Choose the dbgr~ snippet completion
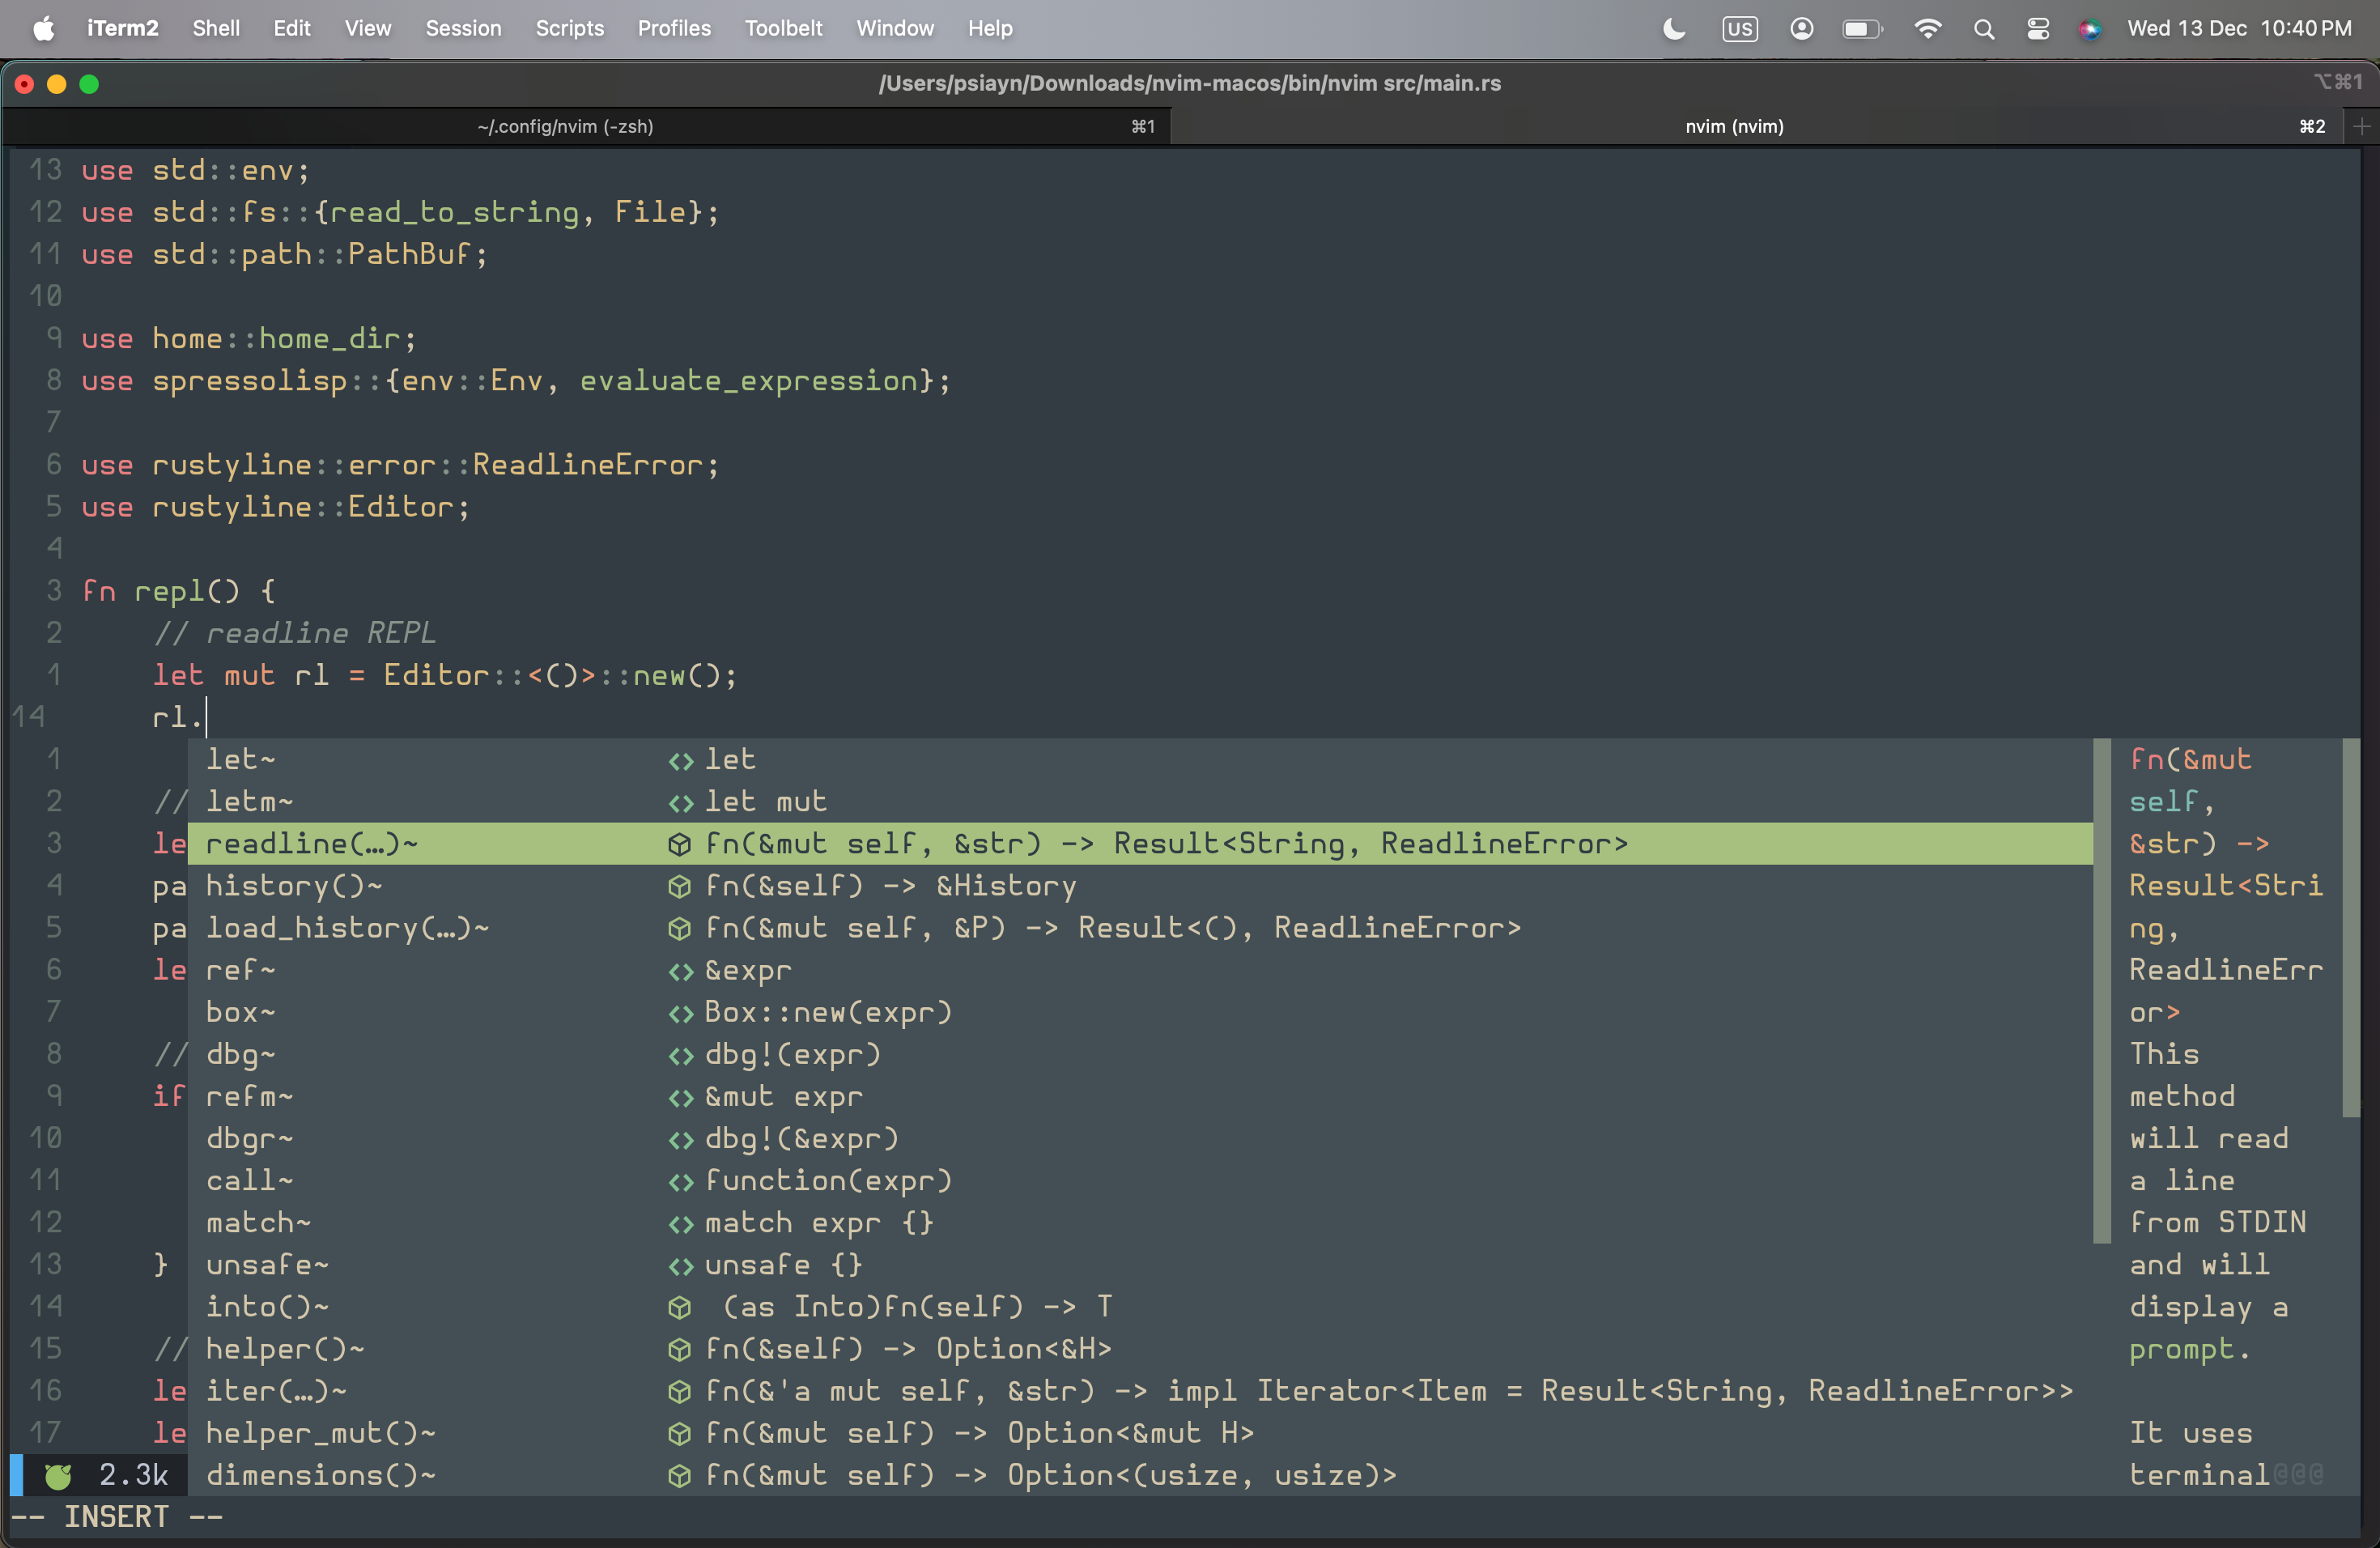Image resolution: width=2380 pixels, height=1548 pixels. pos(1140,1138)
